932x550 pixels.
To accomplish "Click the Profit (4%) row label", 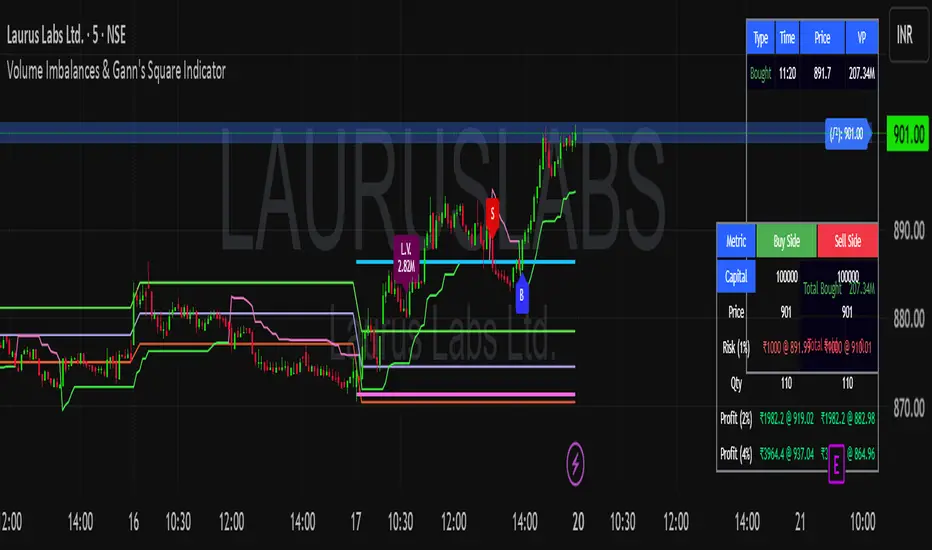I will (736, 454).
